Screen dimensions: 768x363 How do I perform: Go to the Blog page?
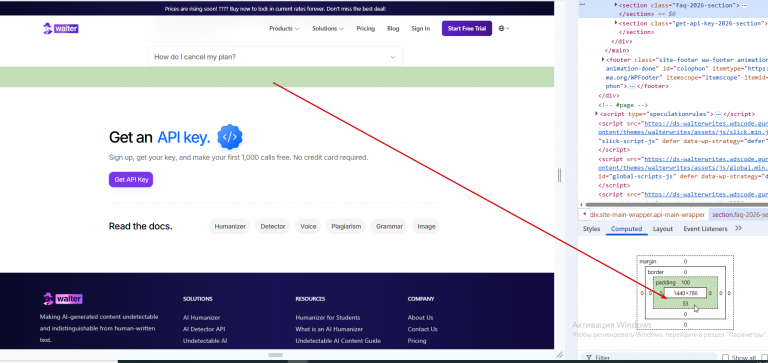pyautogui.click(x=393, y=28)
